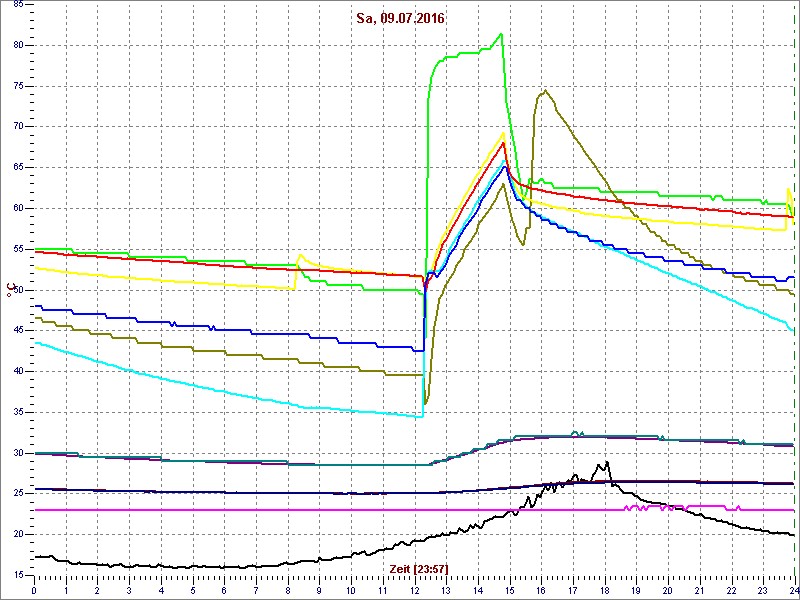
Task: Click hour 0 on the time axis
Action: 34,588
